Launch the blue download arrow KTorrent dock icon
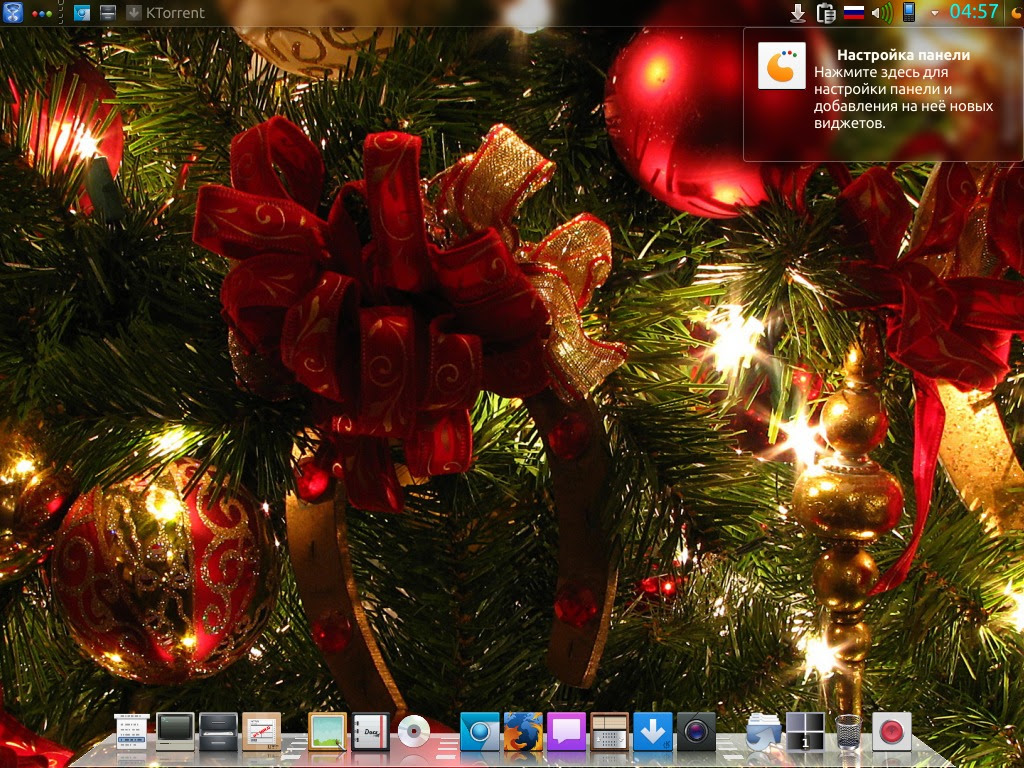This screenshot has height=768, width=1024. [x=652, y=731]
